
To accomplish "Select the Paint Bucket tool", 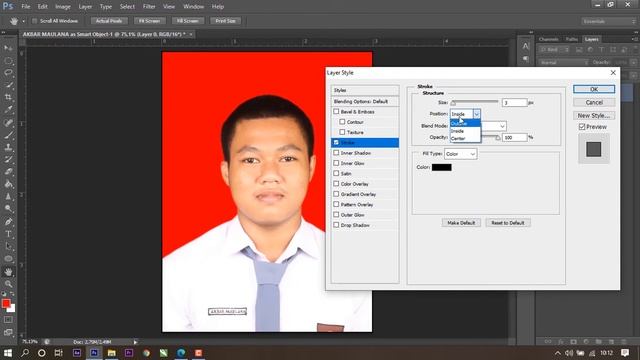I will tap(8, 184).
